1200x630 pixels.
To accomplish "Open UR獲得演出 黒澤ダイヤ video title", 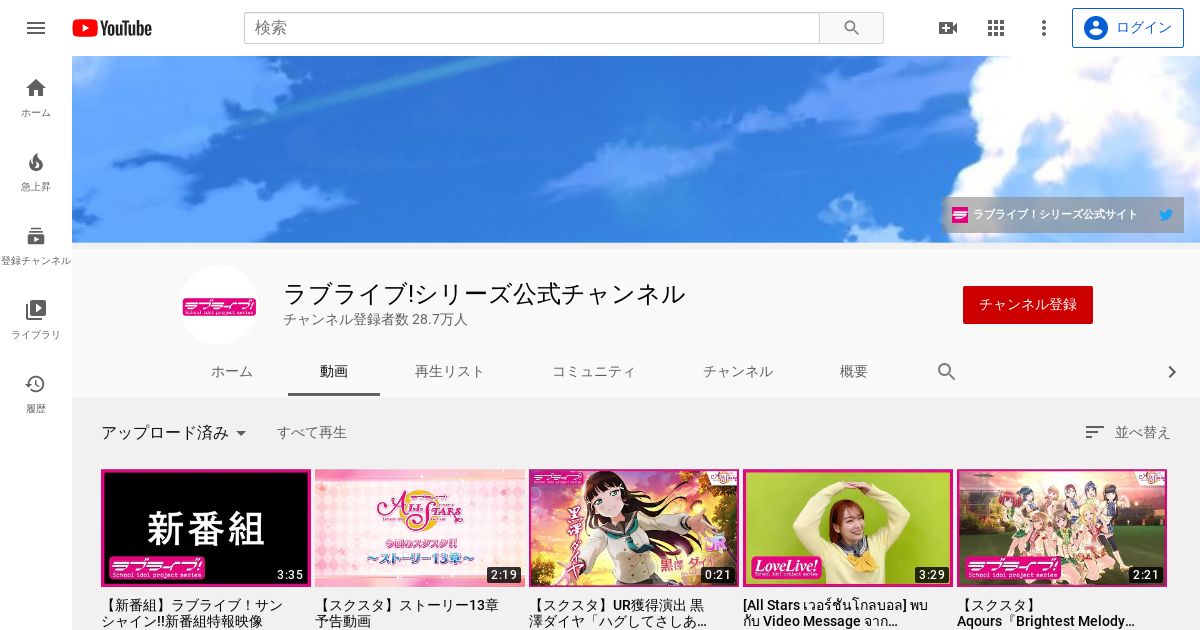I will (620, 613).
